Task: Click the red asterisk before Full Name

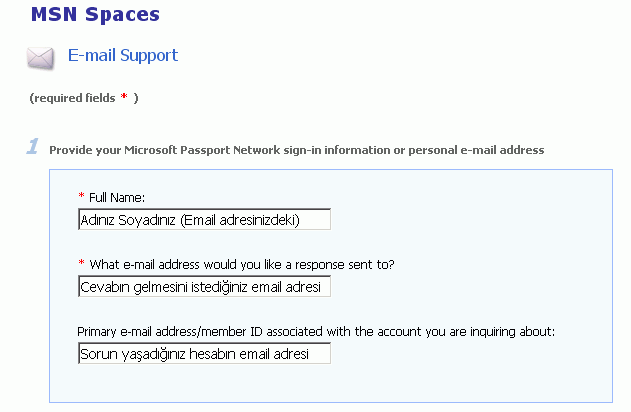Action: (x=81, y=197)
